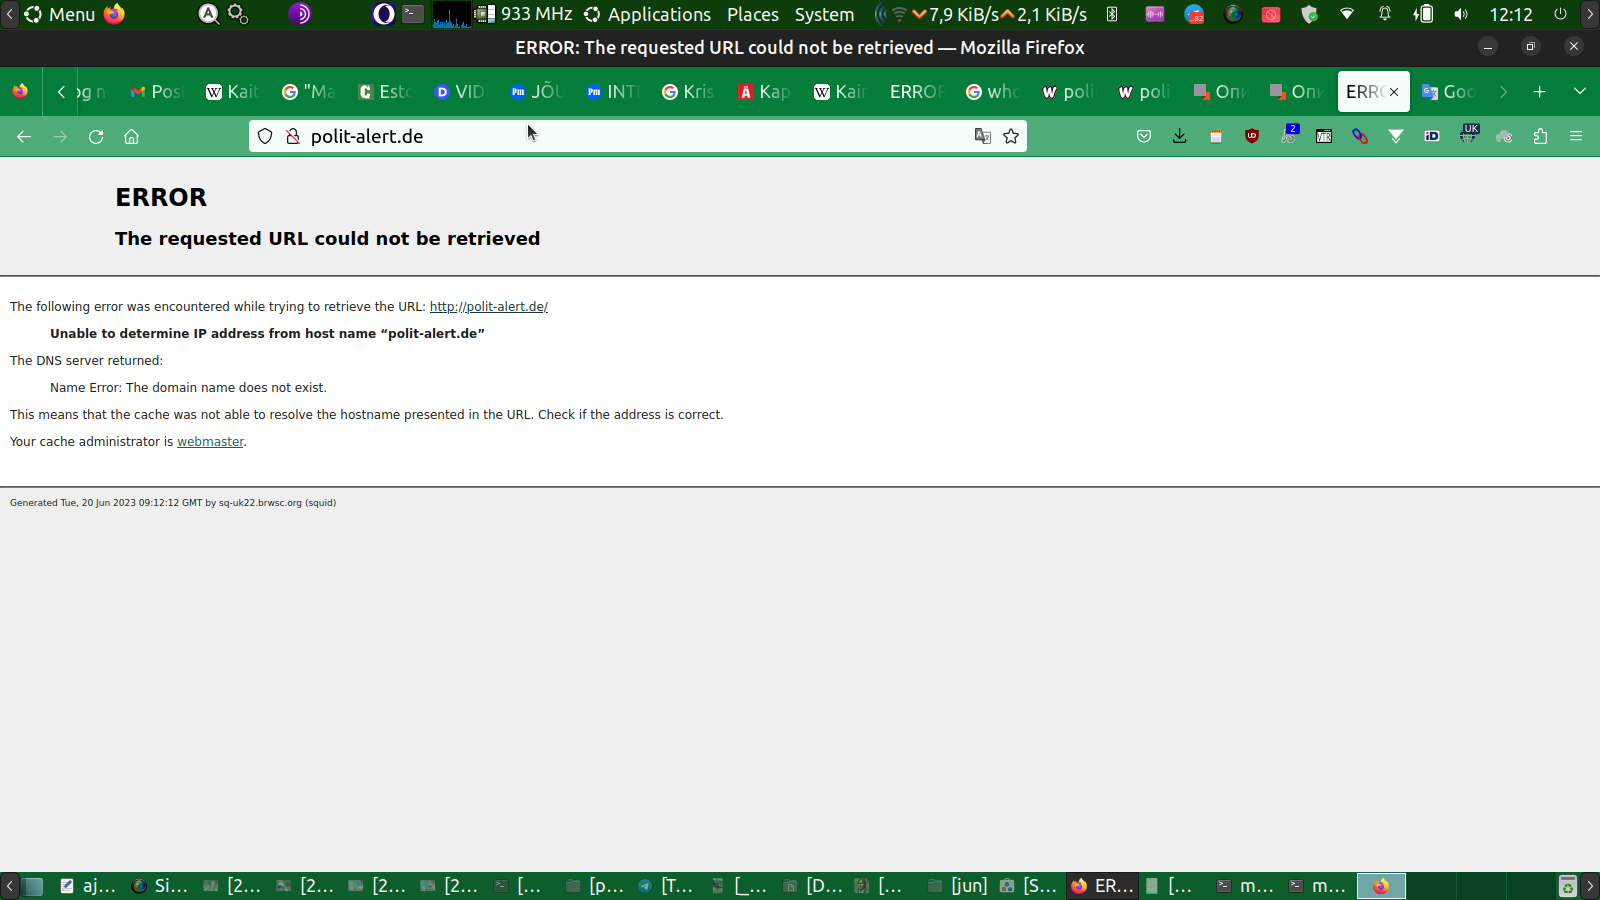The height and width of the screenshot is (900, 1600).
Task: Switch to the 'INT' tab
Action: 614,92
